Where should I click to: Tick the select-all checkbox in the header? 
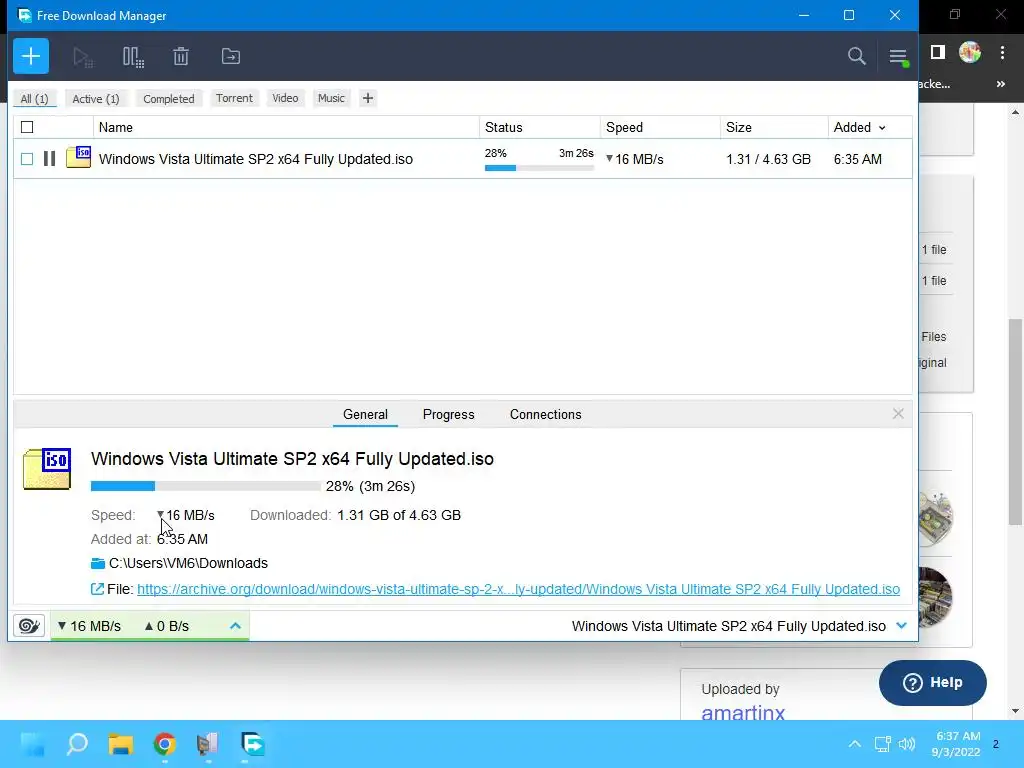(27, 127)
